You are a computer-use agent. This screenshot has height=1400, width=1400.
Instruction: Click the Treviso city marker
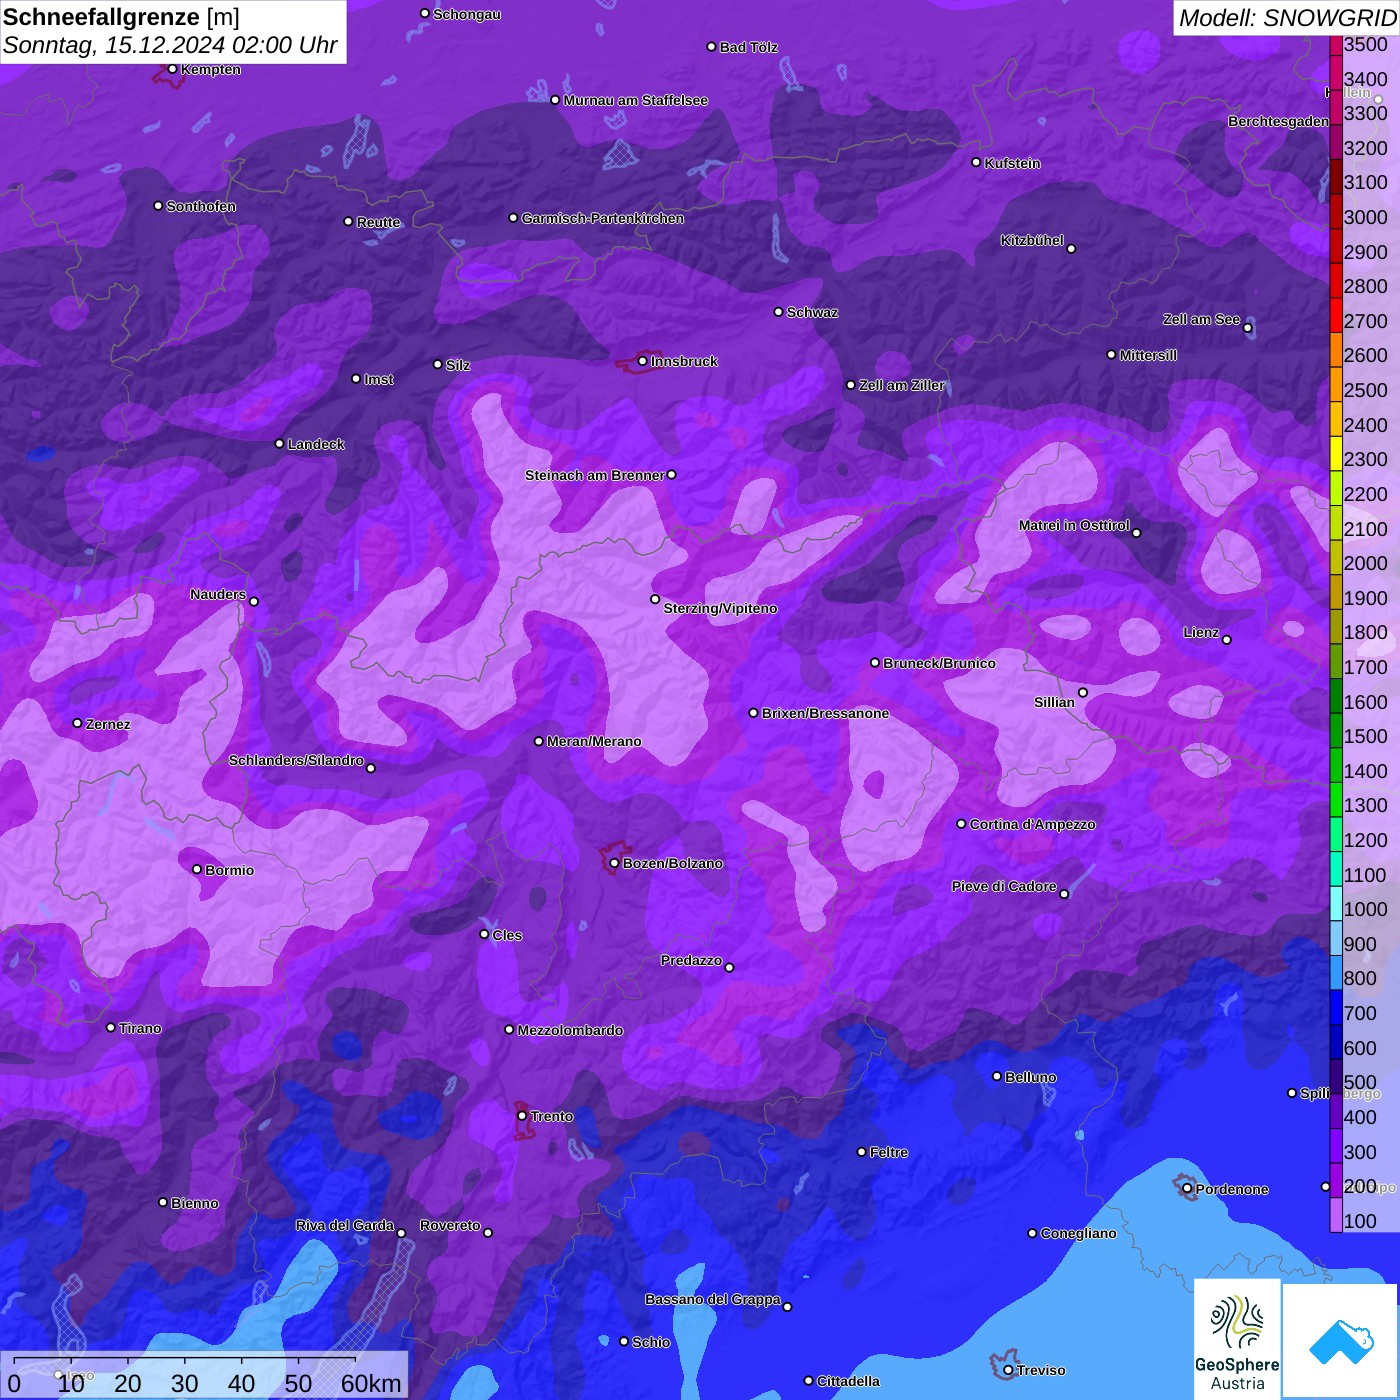1008,1370
